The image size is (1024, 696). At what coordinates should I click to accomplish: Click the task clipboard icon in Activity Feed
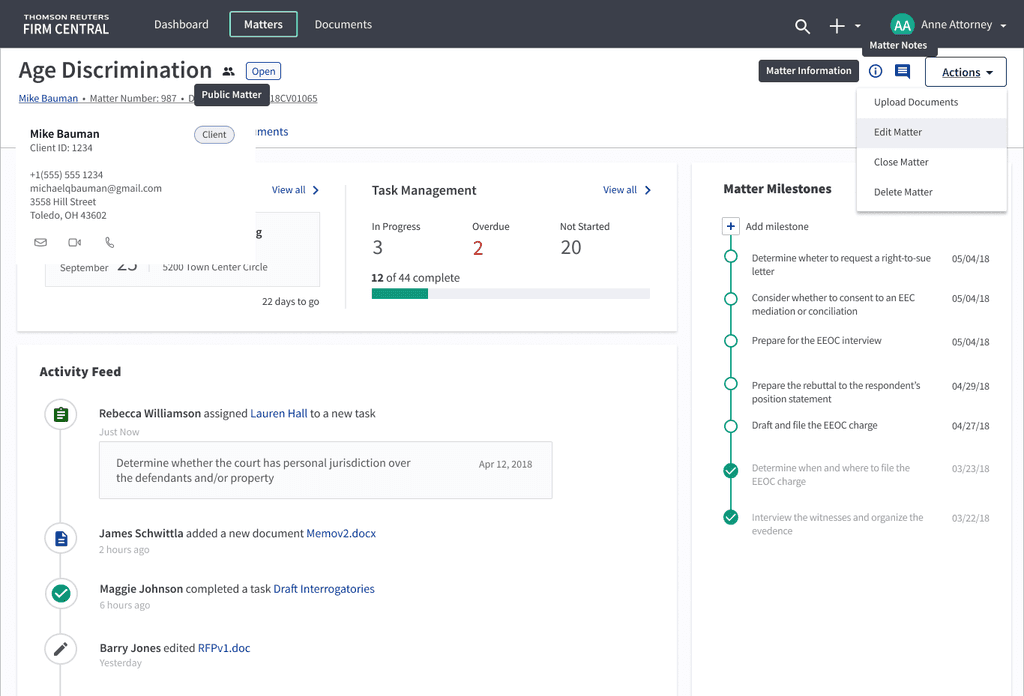pyautogui.click(x=61, y=415)
